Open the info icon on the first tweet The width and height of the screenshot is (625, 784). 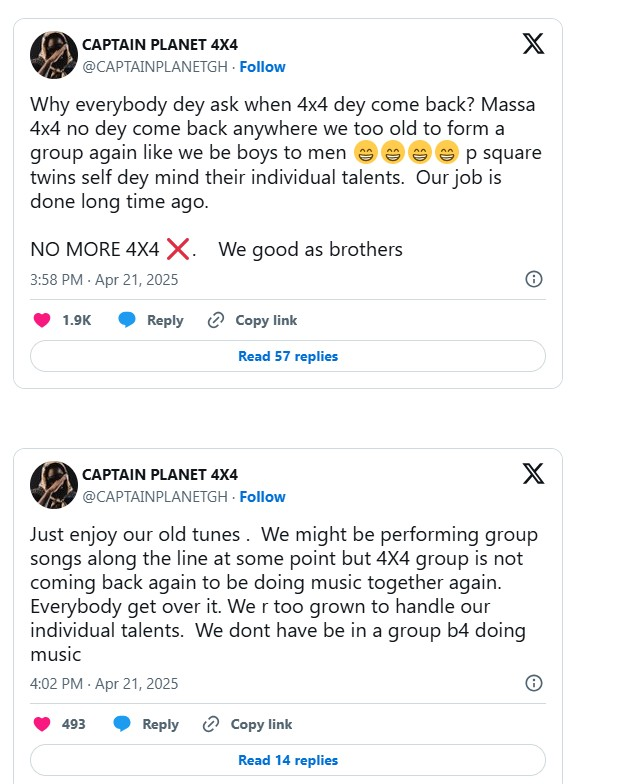pyautogui.click(x=534, y=279)
